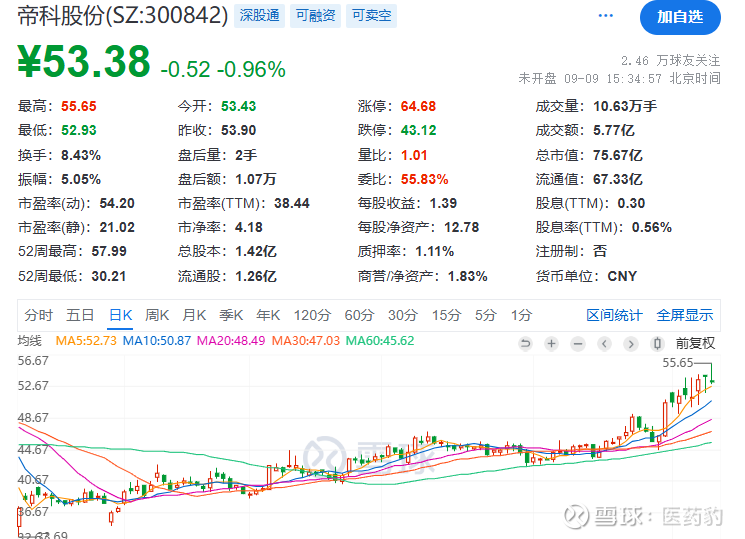Click the 换手 value 8.43%
745x539 pixels.
point(81,155)
